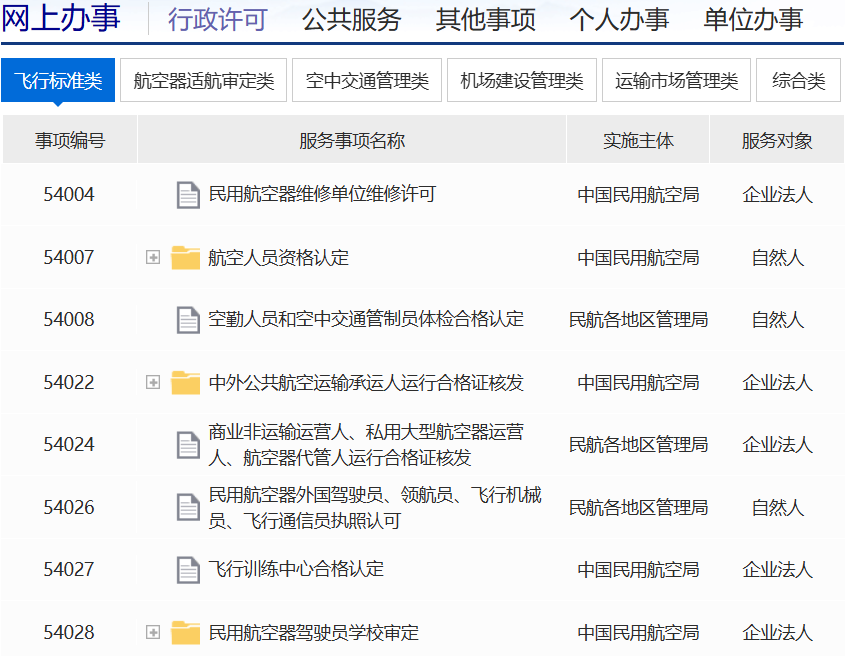
Task: Open 飞行训练中心合格认定 item
Action: click(x=296, y=570)
